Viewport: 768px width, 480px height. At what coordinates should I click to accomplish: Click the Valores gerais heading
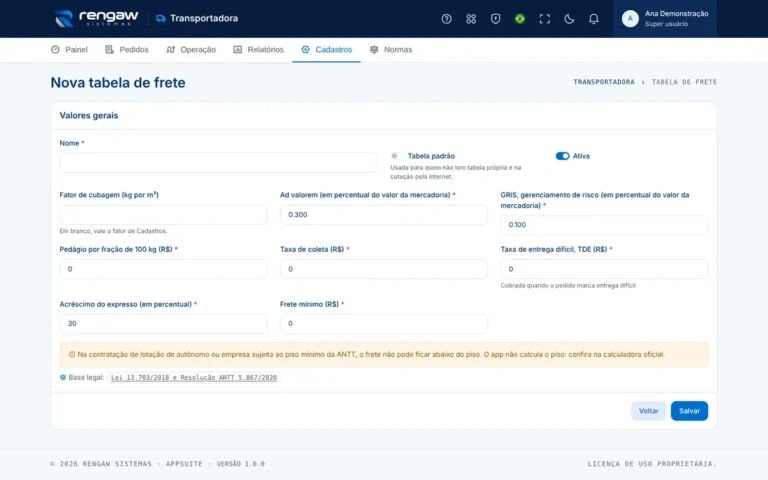(x=89, y=116)
